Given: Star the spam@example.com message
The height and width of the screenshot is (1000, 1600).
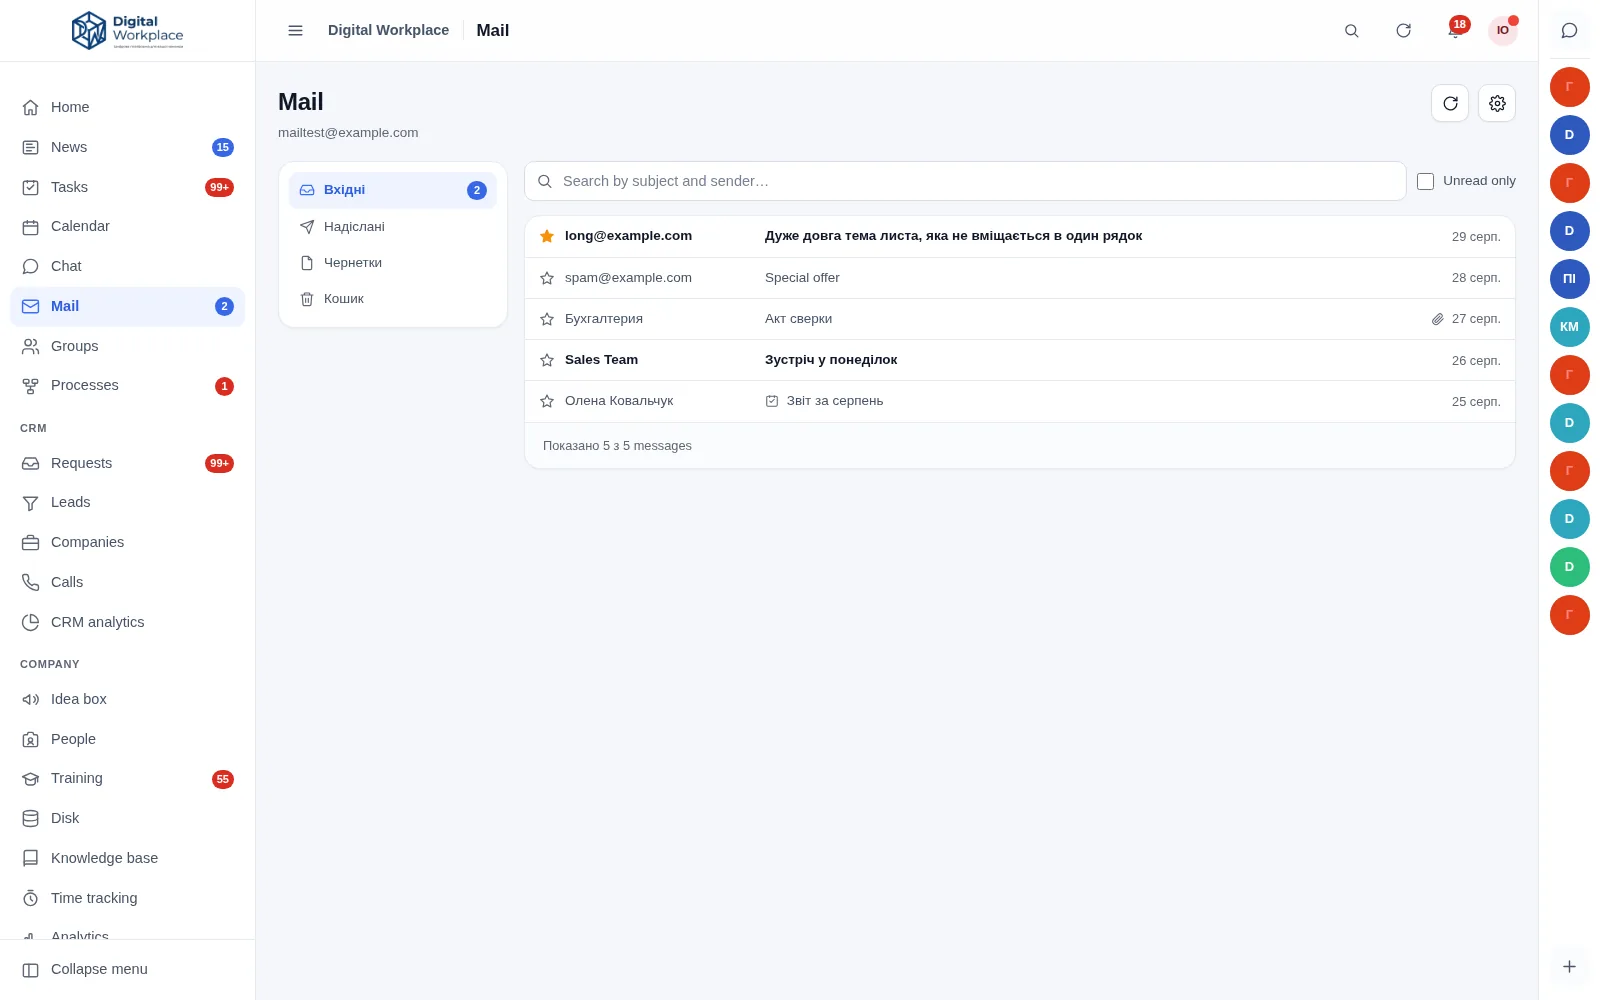Looking at the screenshot, I should click(x=547, y=278).
